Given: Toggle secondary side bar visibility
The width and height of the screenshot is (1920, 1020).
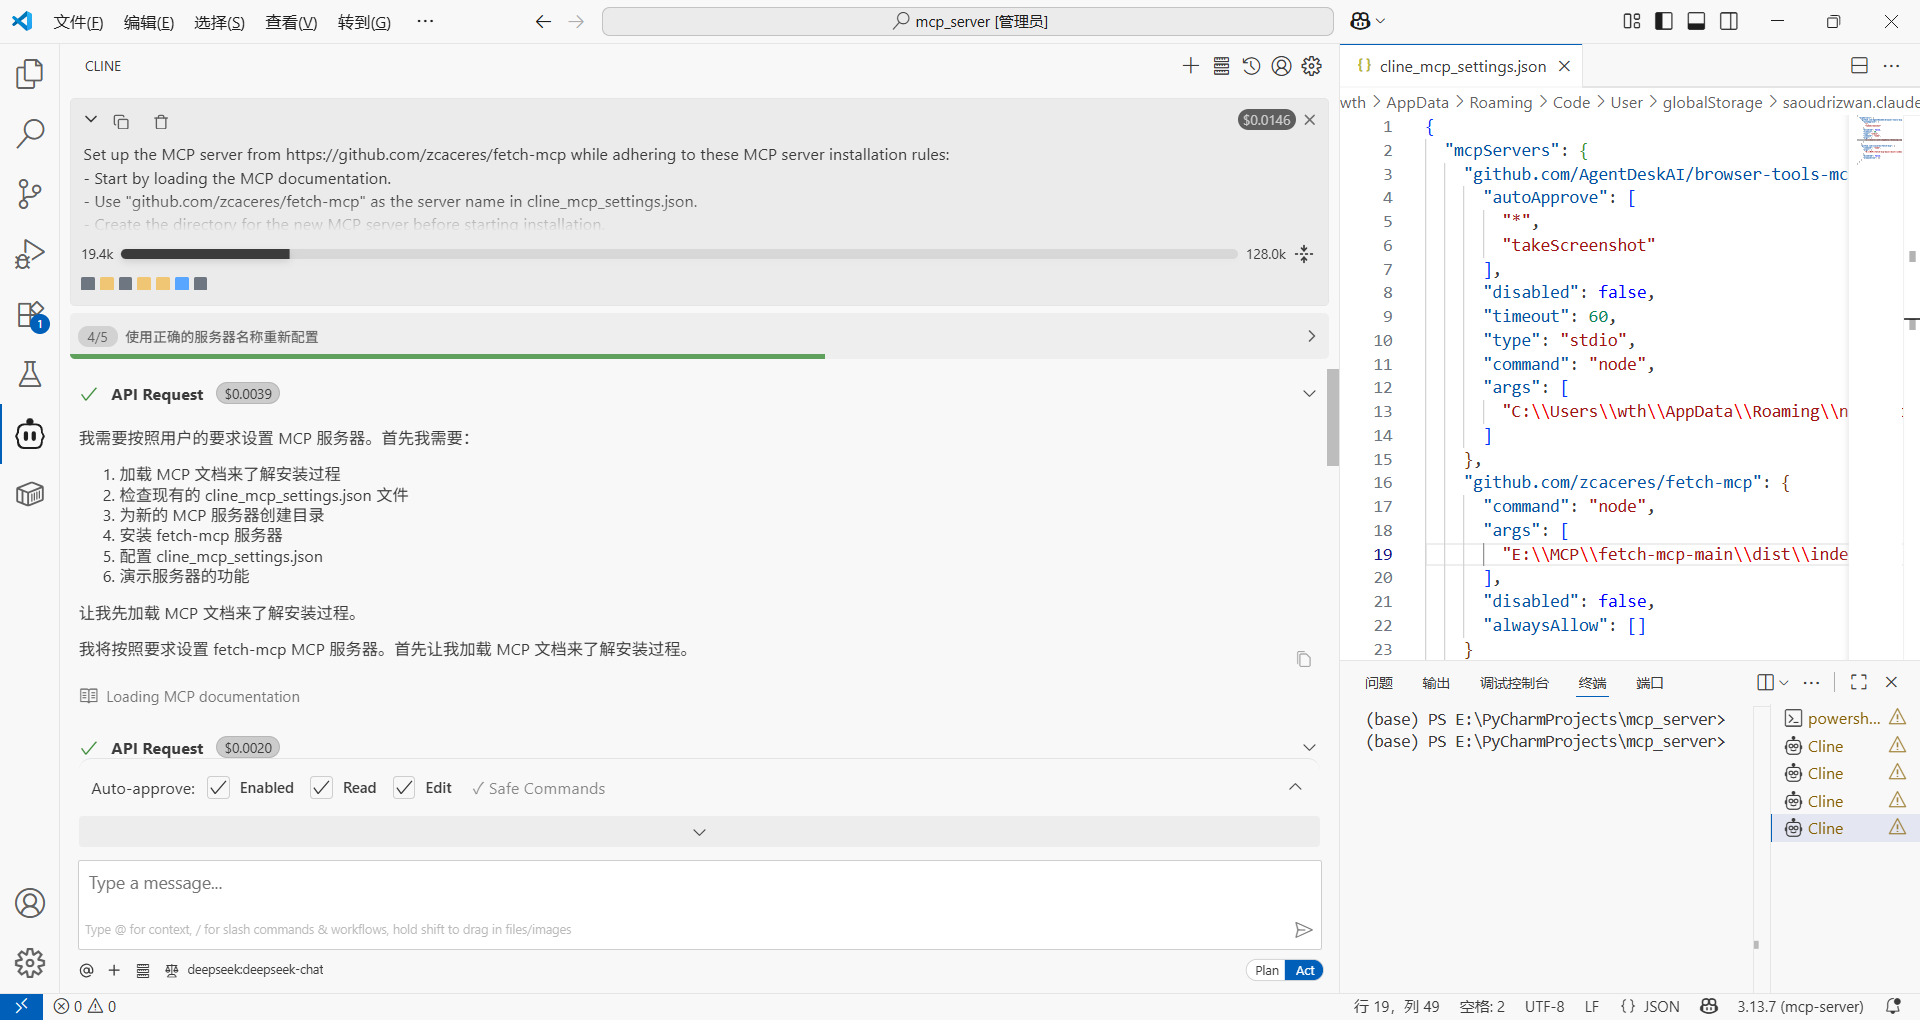Looking at the screenshot, I should coord(1729,21).
